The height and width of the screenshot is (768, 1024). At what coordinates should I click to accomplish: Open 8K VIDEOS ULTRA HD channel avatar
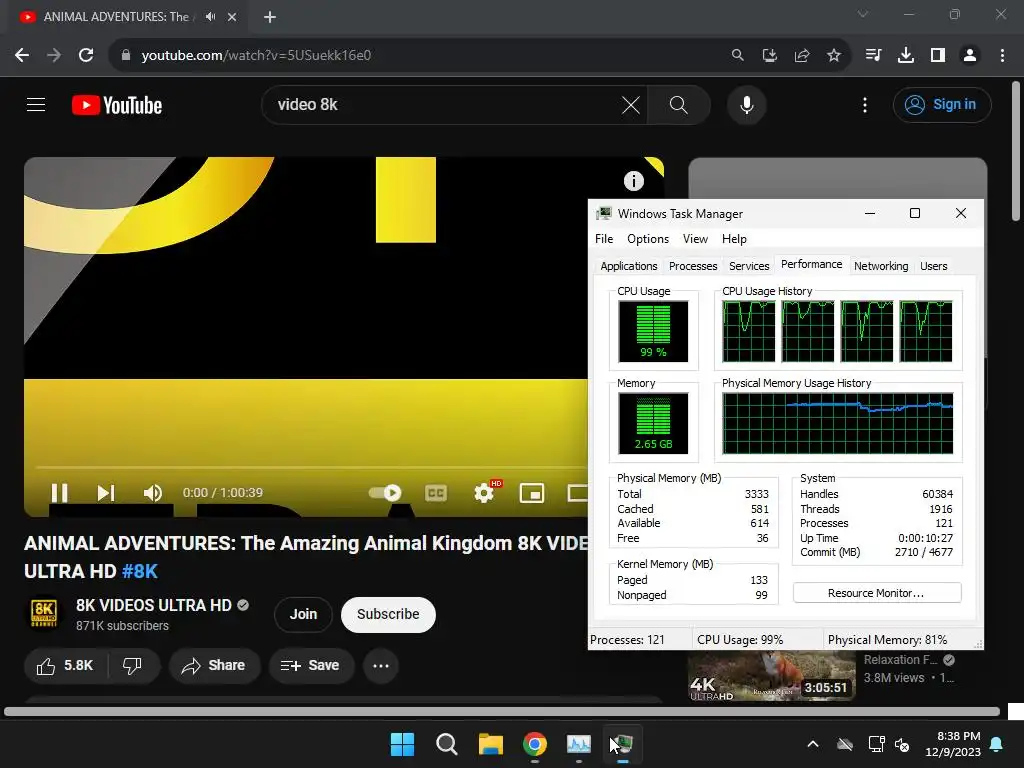click(x=44, y=614)
